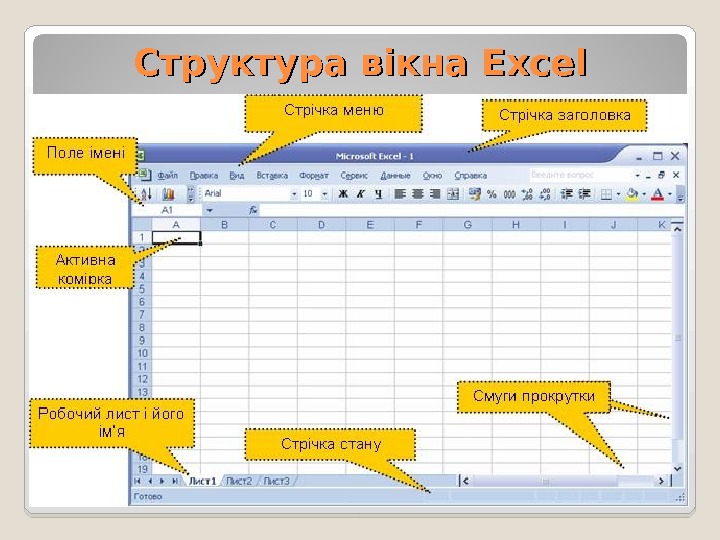Click the Excel document icon by Файл

tap(144, 174)
